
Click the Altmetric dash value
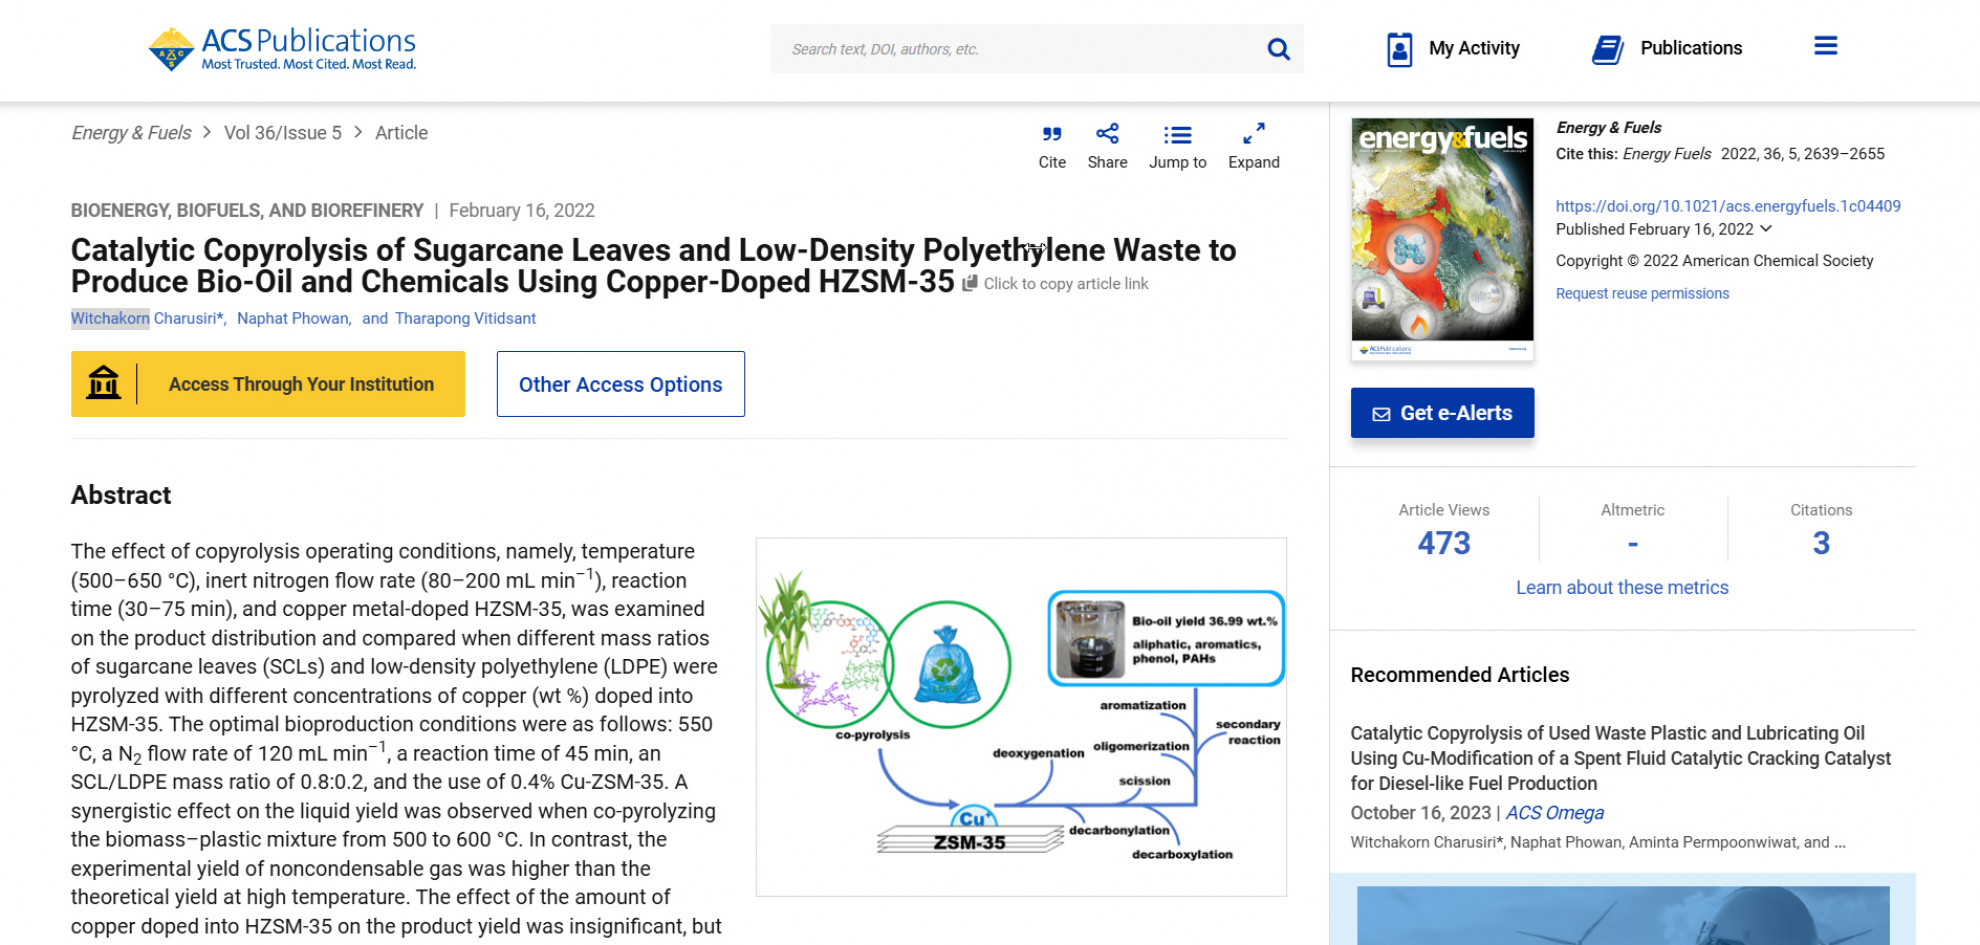pyautogui.click(x=1632, y=544)
